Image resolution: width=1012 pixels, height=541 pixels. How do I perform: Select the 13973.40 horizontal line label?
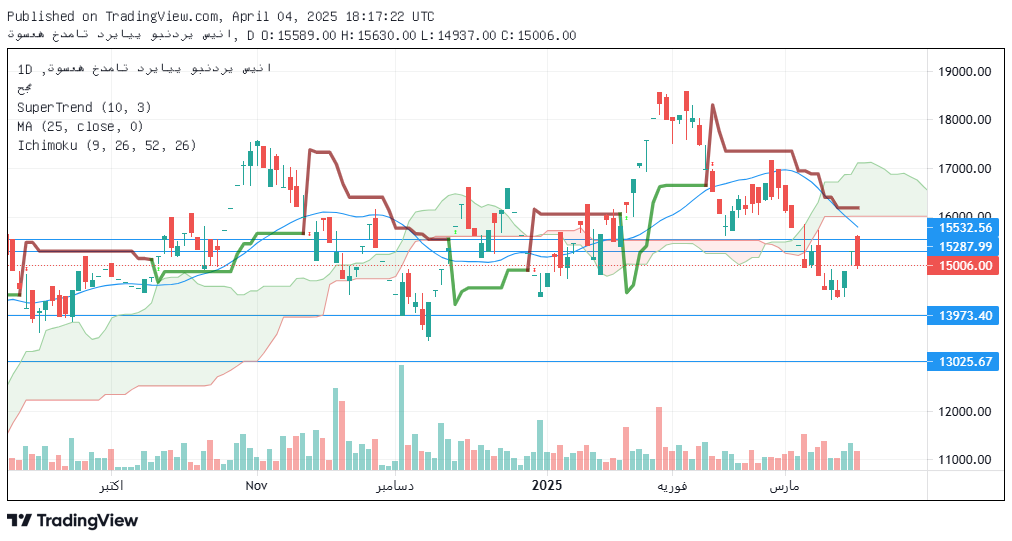point(963,316)
